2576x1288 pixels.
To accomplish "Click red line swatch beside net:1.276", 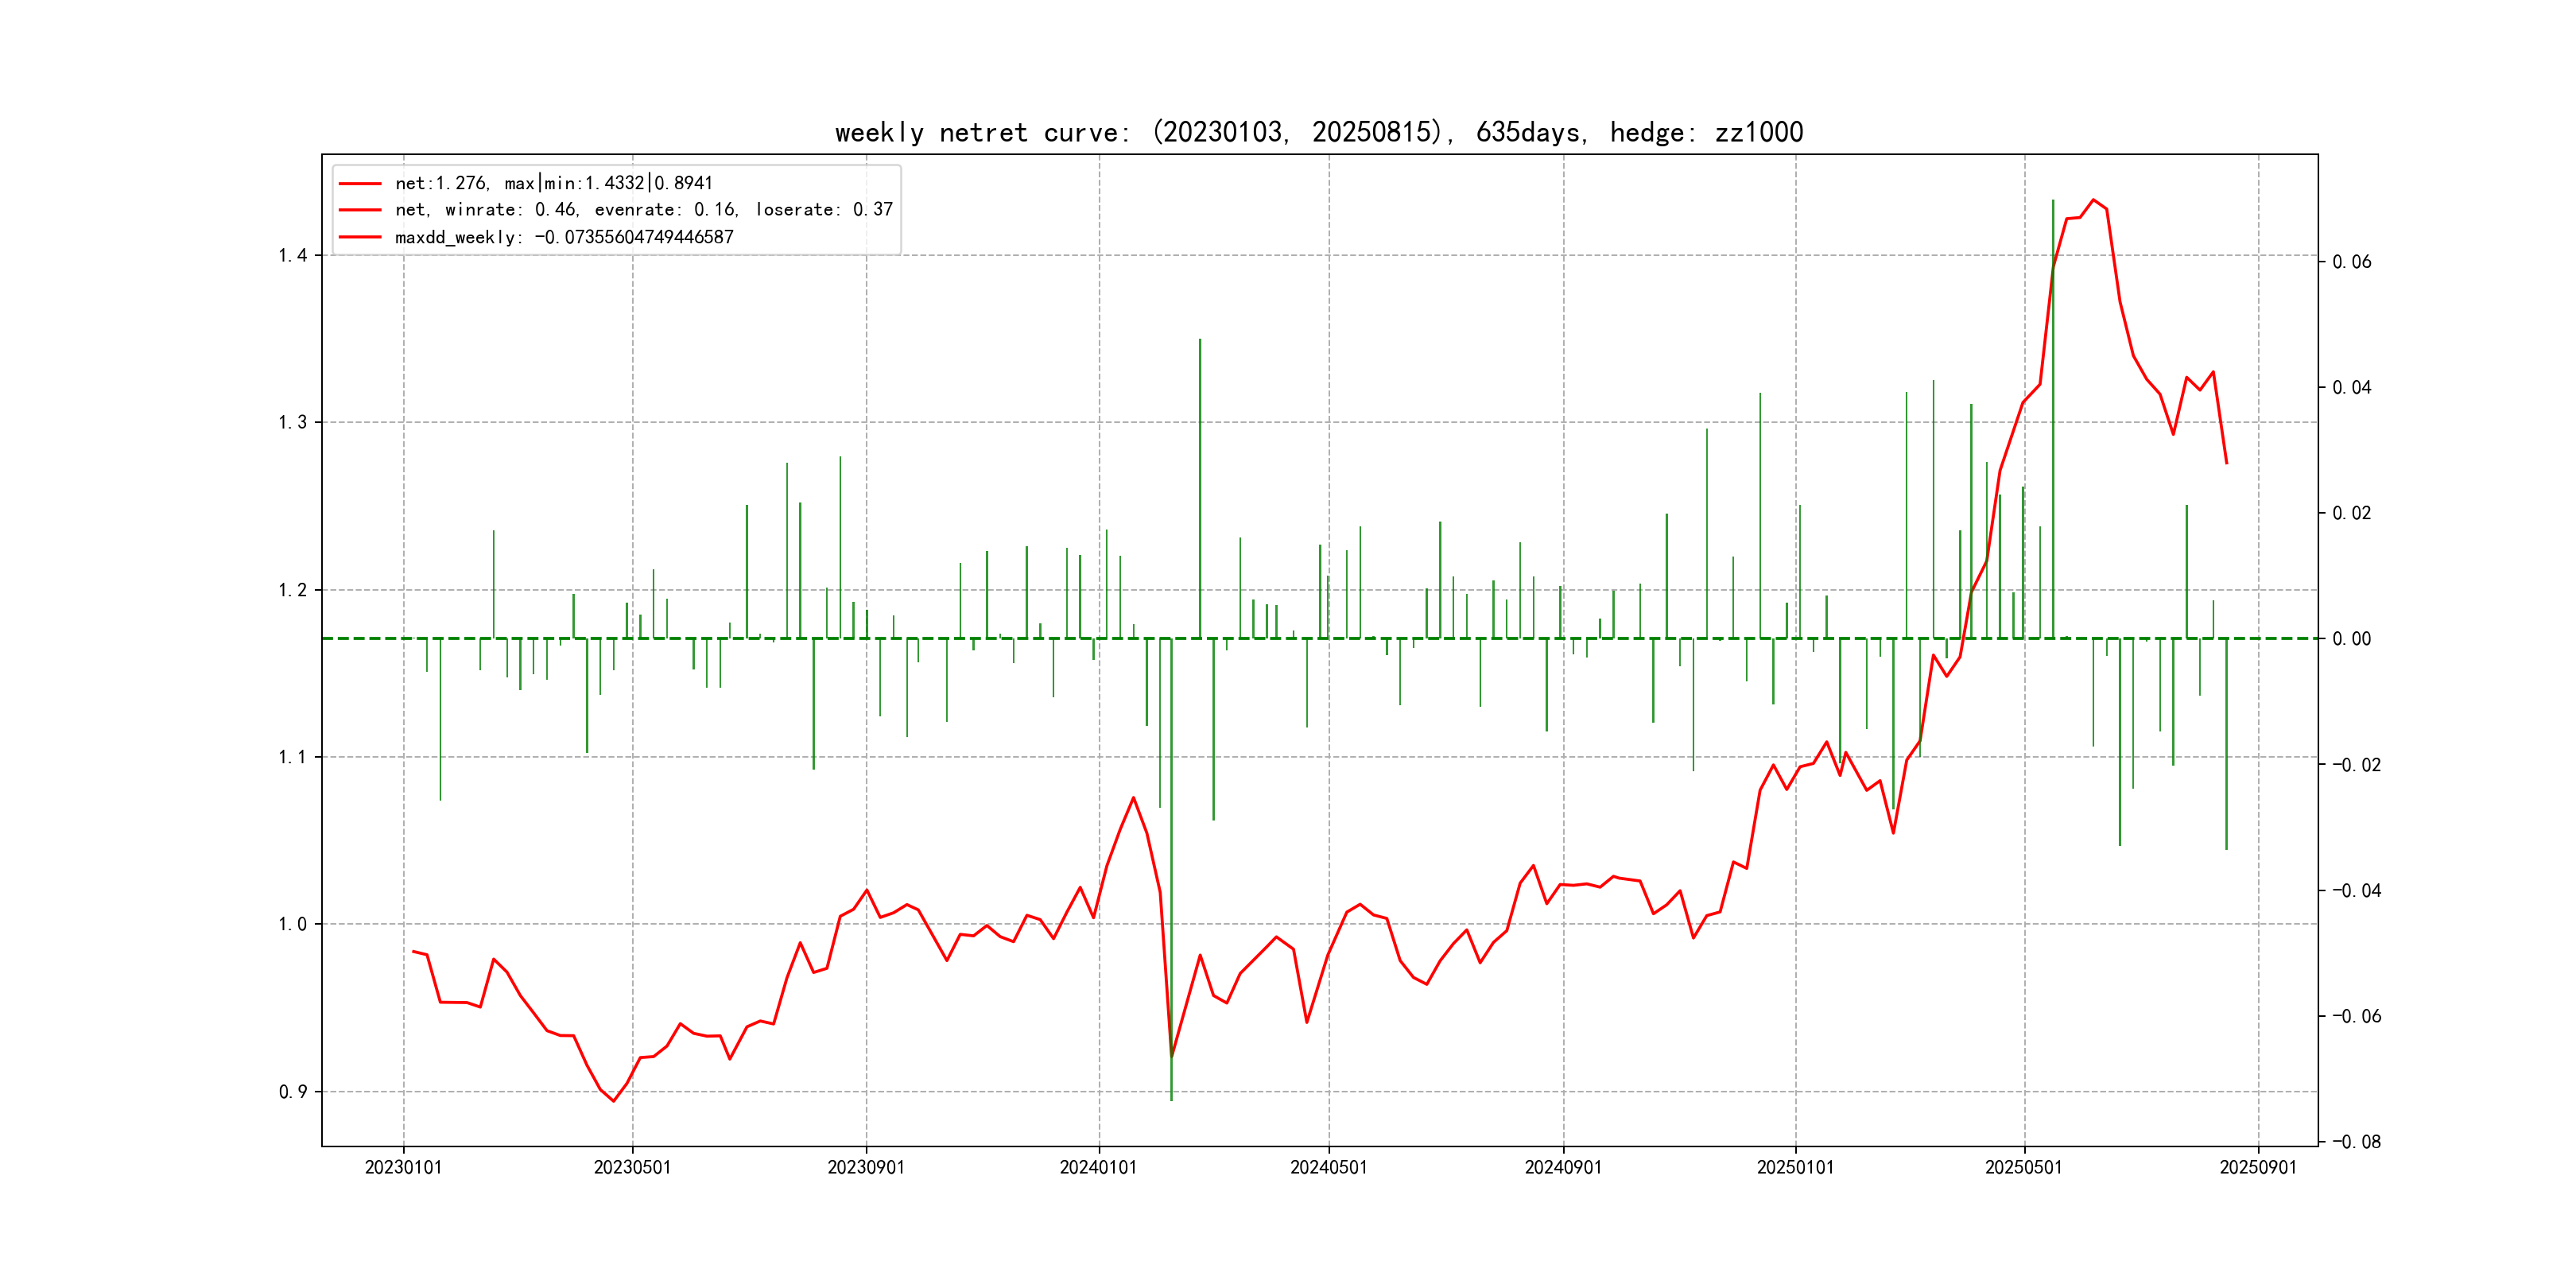I will coord(360,184).
